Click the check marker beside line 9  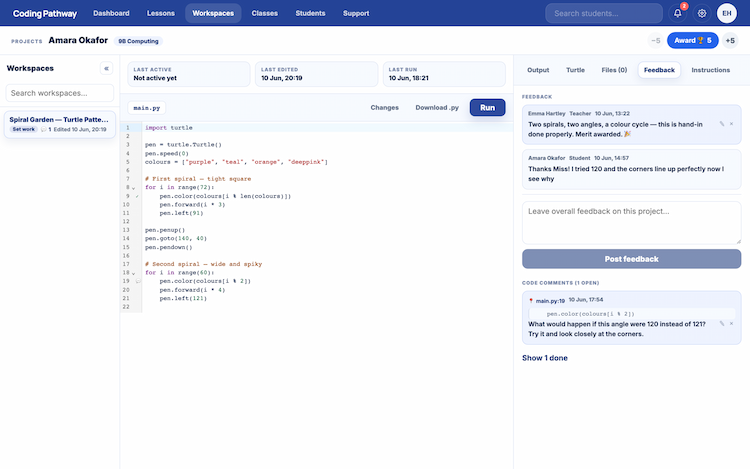pyautogui.click(x=137, y=196)
